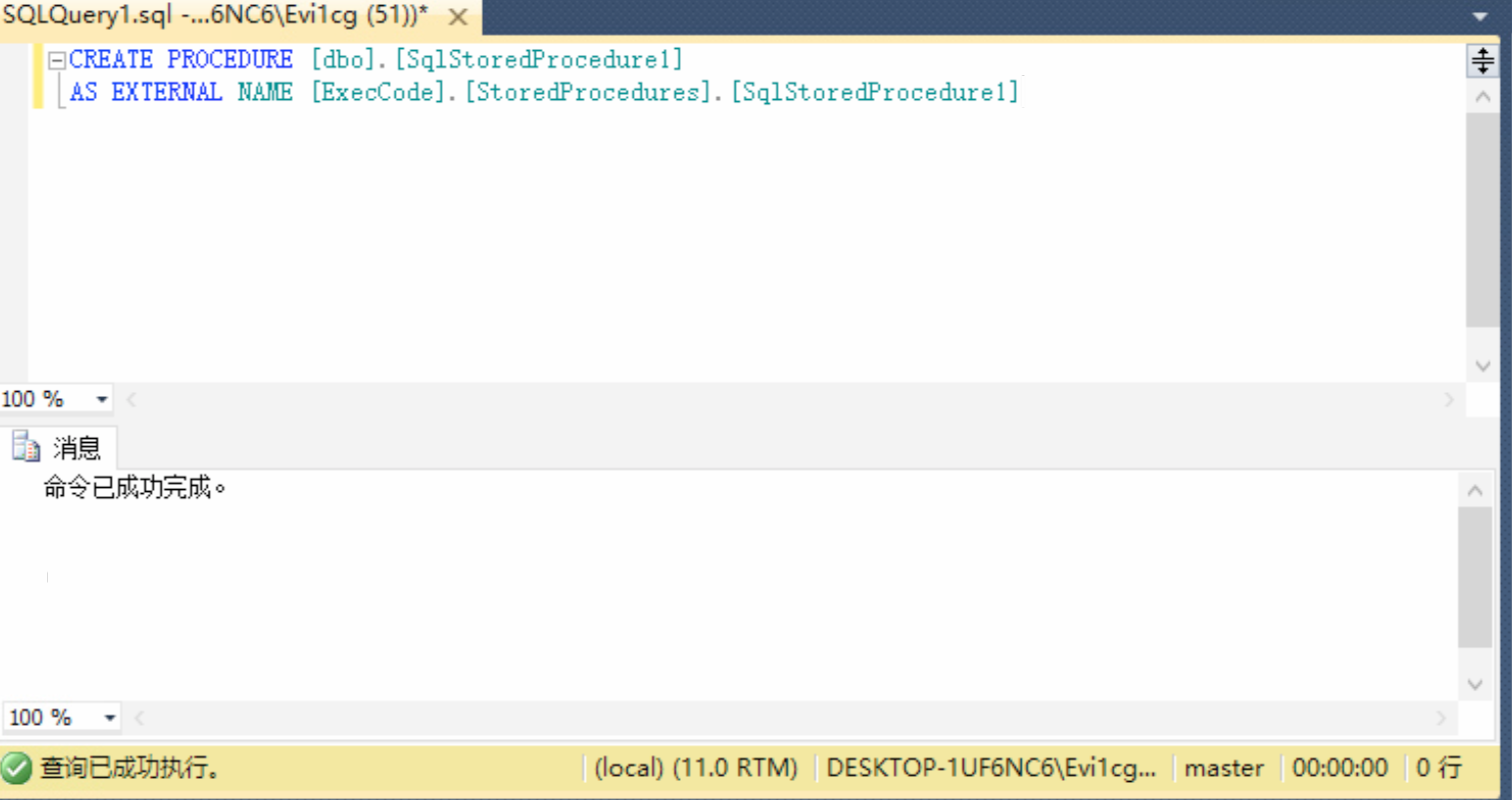Click editor horizontal scroll left arrow

pos(131,399)
